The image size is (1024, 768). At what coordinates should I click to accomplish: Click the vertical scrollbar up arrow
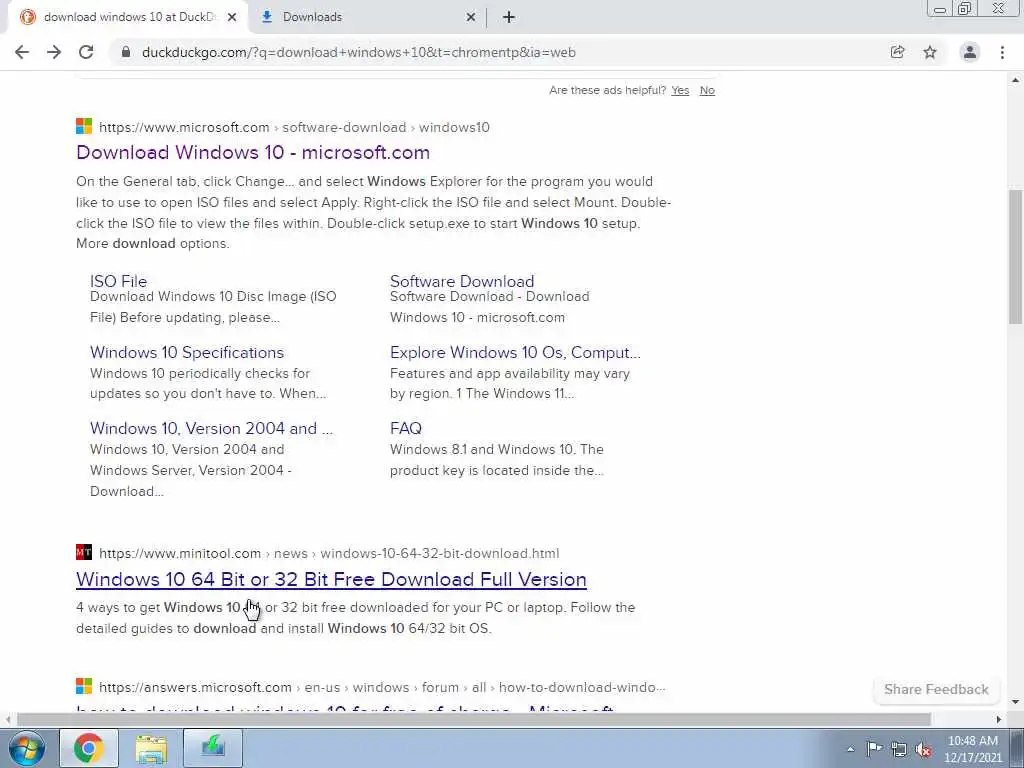[1016, 80]
